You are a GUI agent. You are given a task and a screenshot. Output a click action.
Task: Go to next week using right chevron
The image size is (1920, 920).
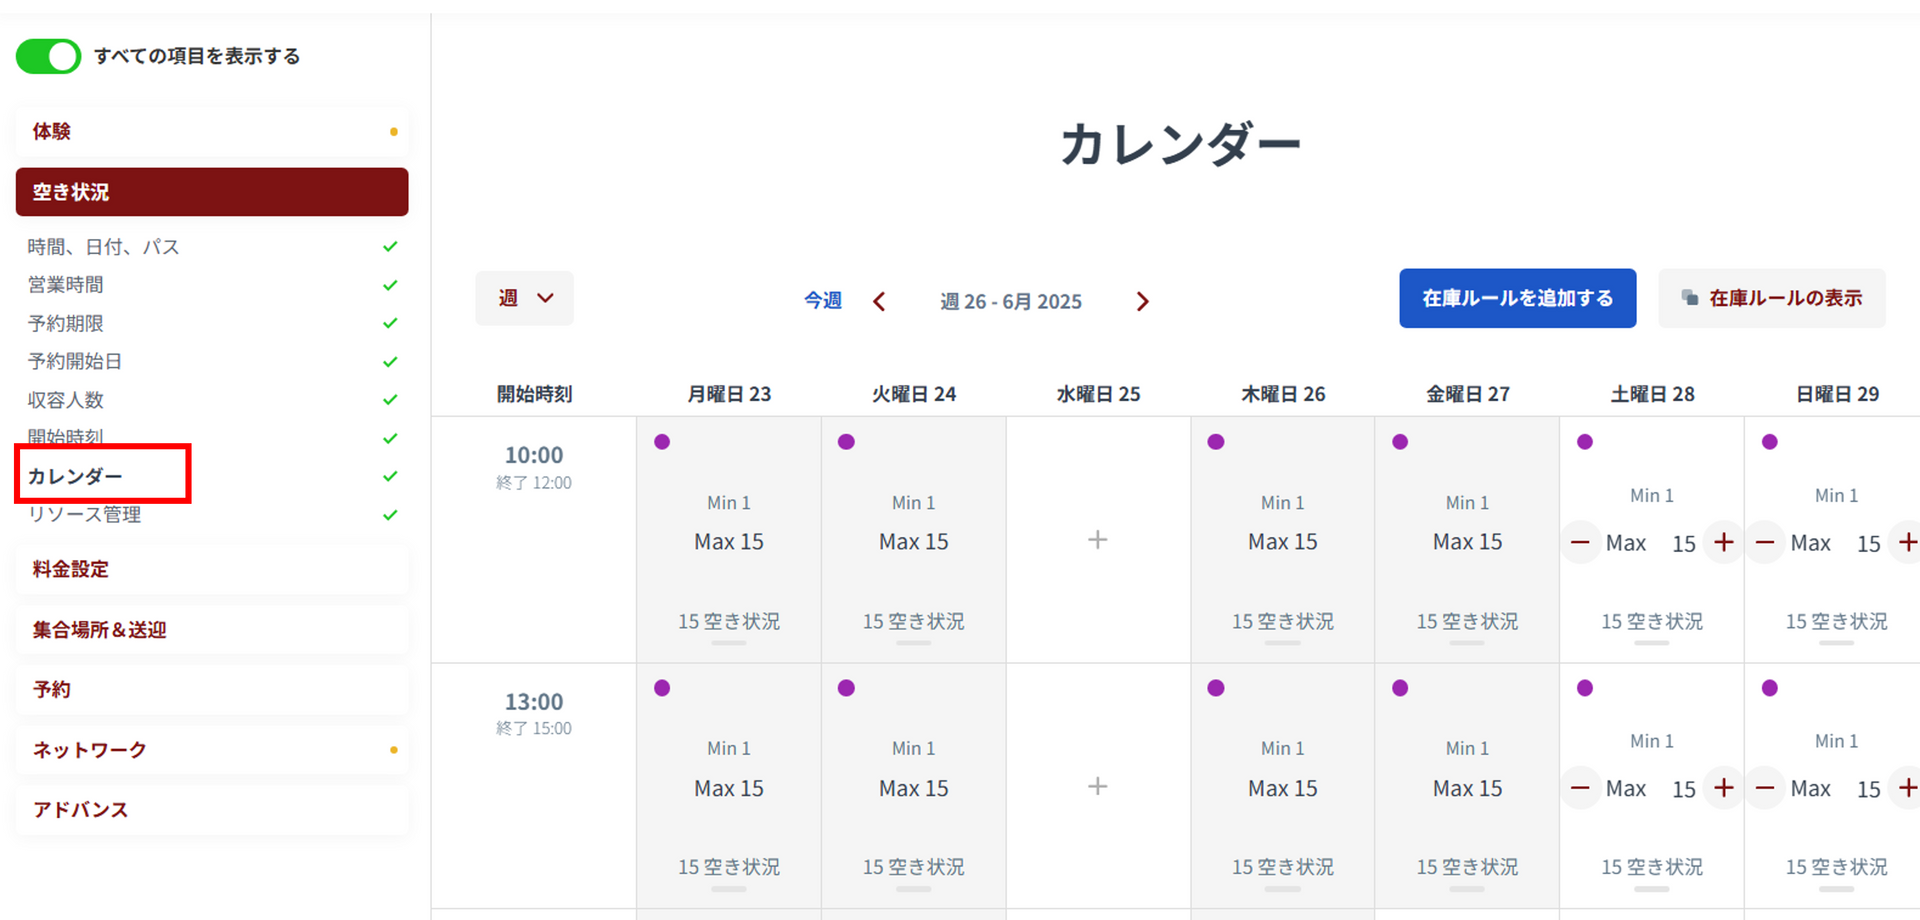(x=1142, y=302)
